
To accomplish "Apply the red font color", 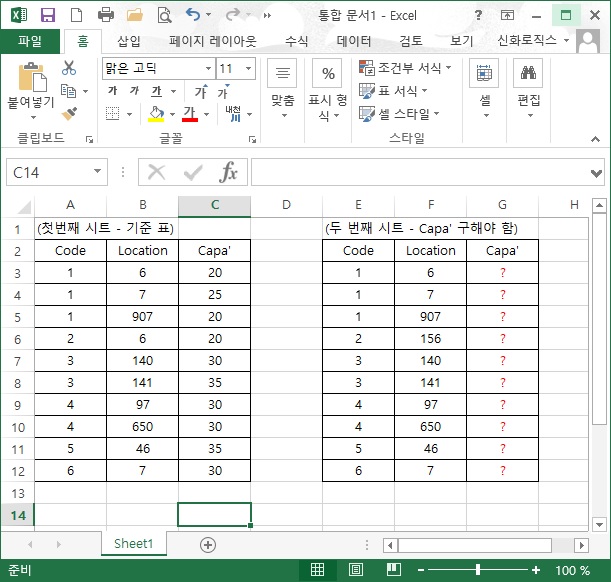I will click(x=190, y=114).
